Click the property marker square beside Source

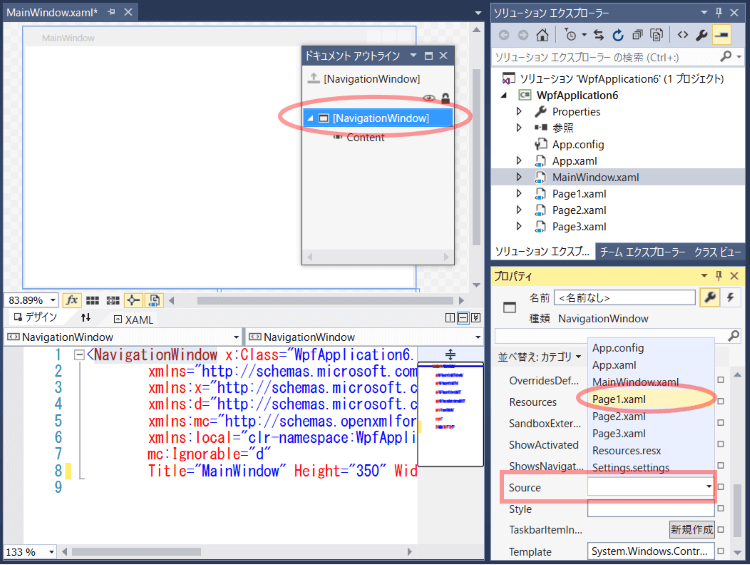coord(721,487)
